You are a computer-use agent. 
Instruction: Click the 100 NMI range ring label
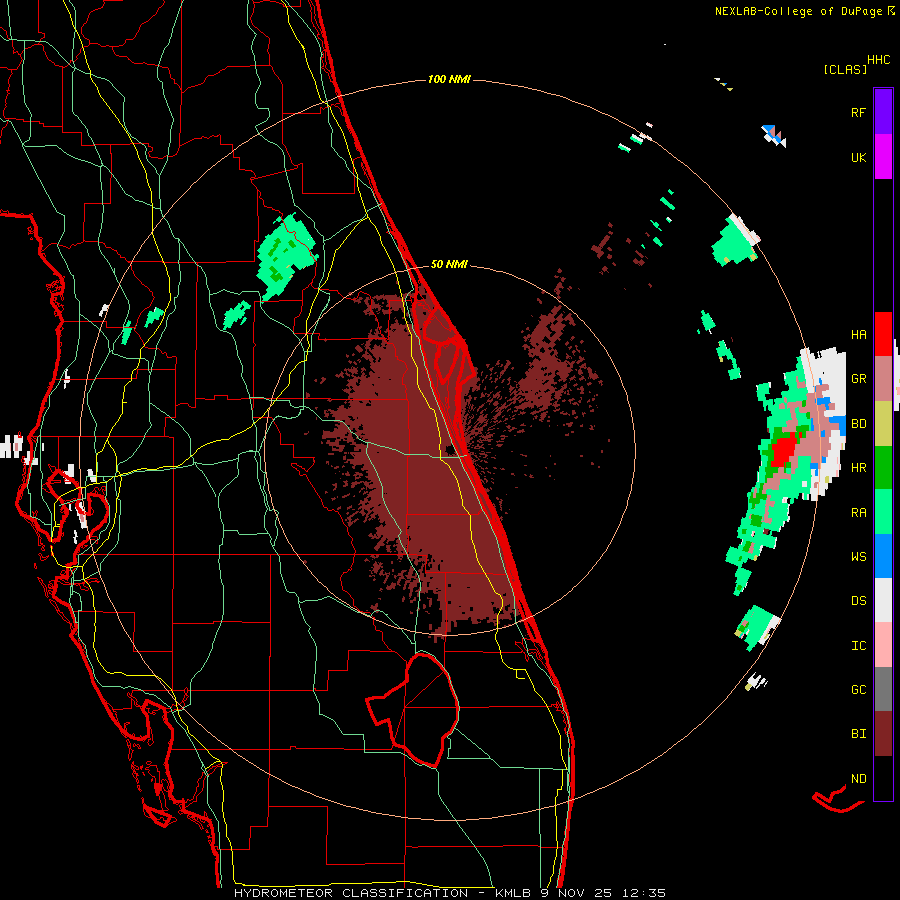[449, 79]
